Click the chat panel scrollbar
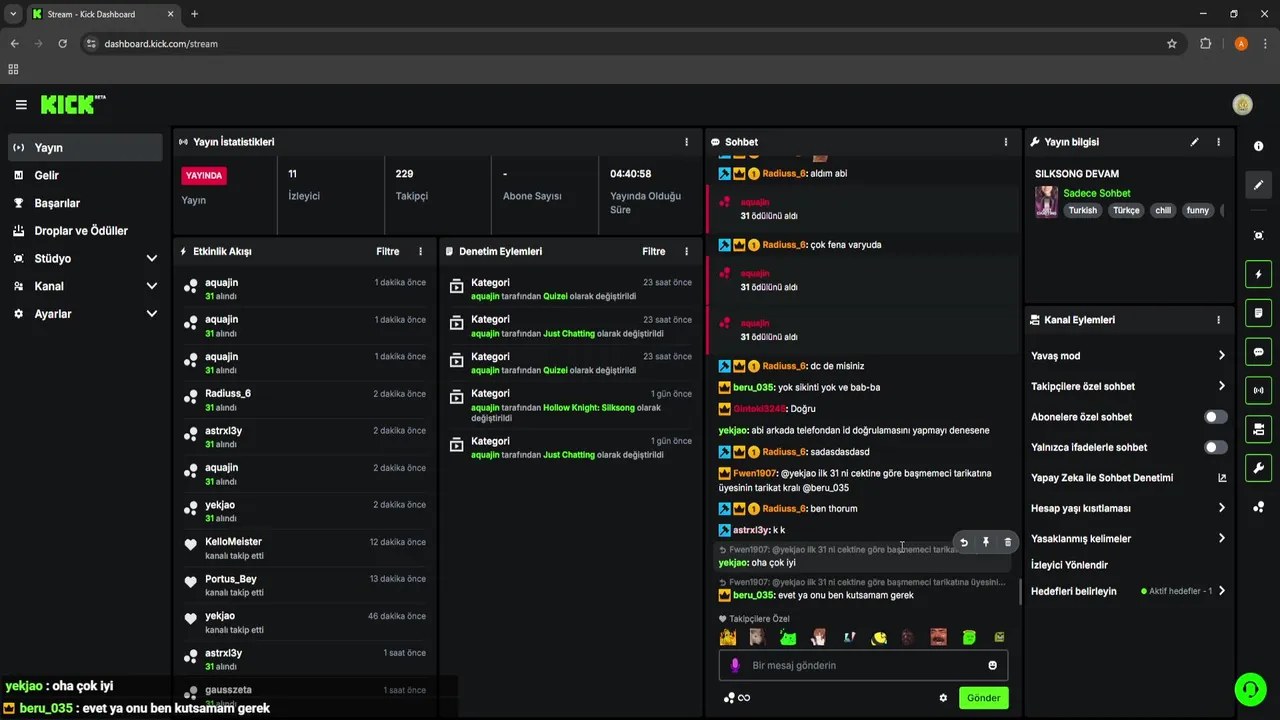Viewport: 1280px width, 720px height. pos(1020,592)
